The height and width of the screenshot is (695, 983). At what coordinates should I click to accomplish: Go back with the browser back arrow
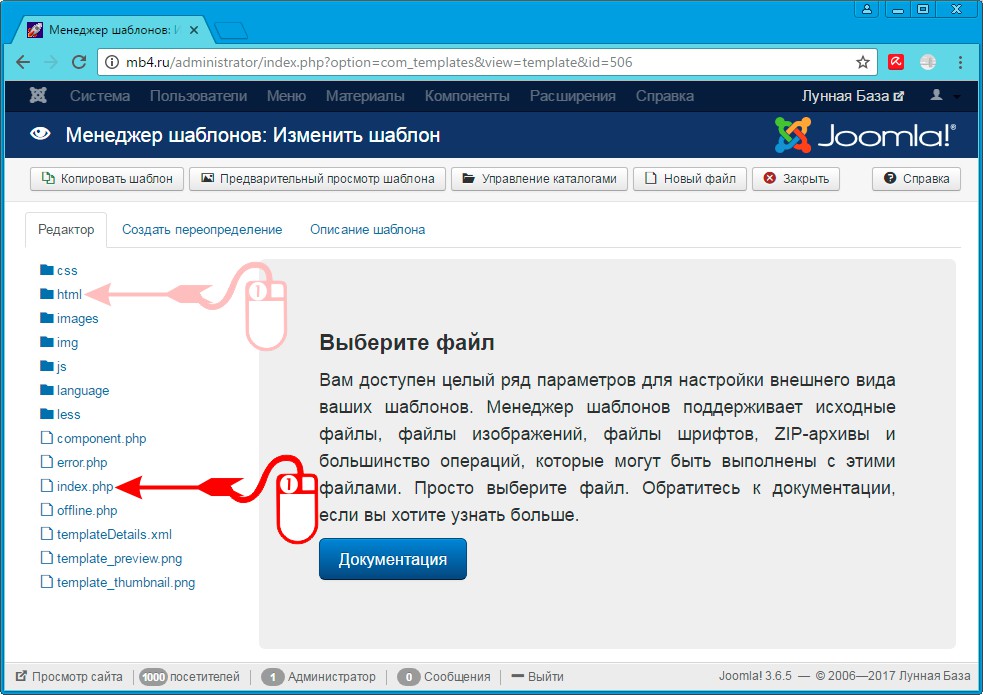click(x=23, y=62)
